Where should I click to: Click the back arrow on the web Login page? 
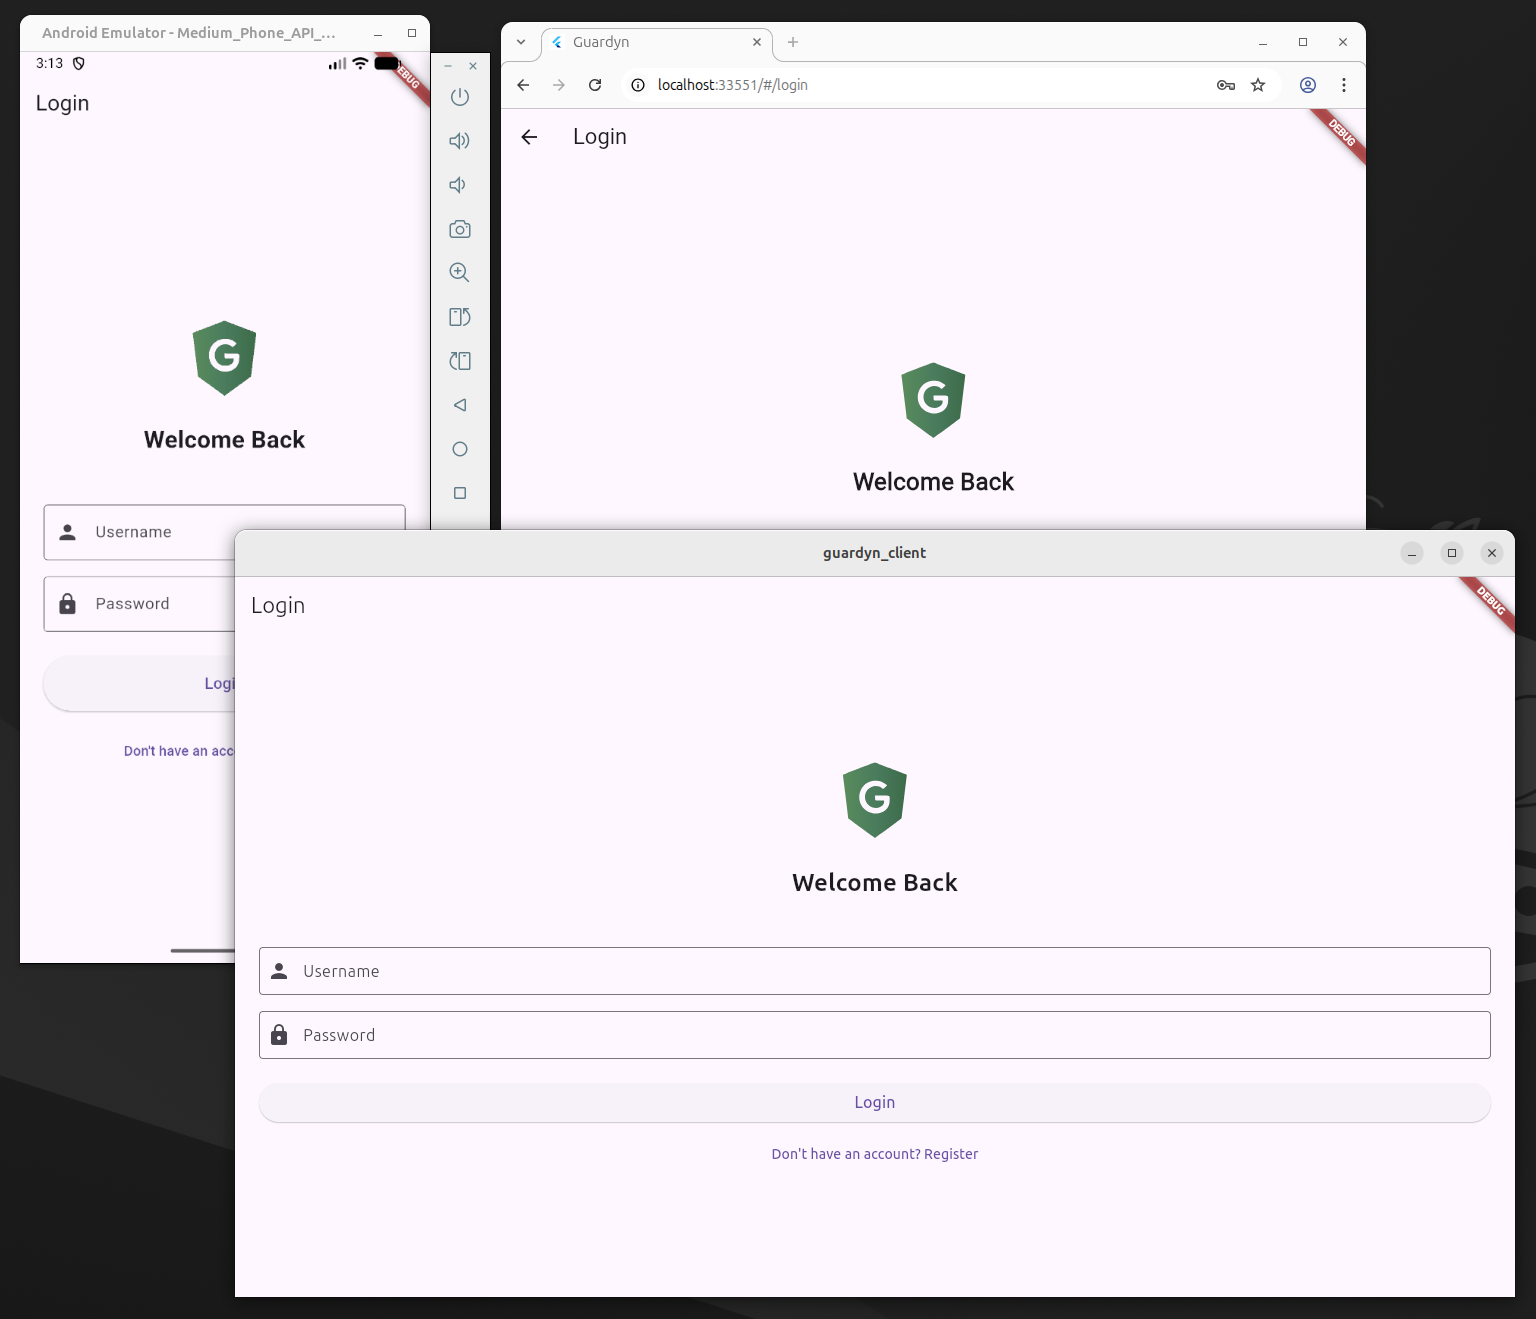[x=528, y=137]
